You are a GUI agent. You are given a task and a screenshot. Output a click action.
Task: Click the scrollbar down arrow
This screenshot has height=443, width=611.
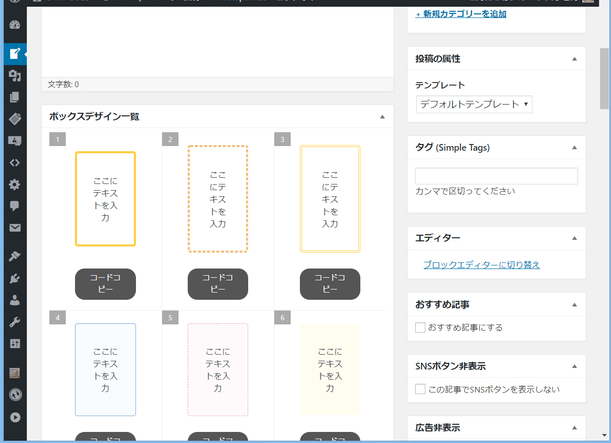(x=605, y=435)
